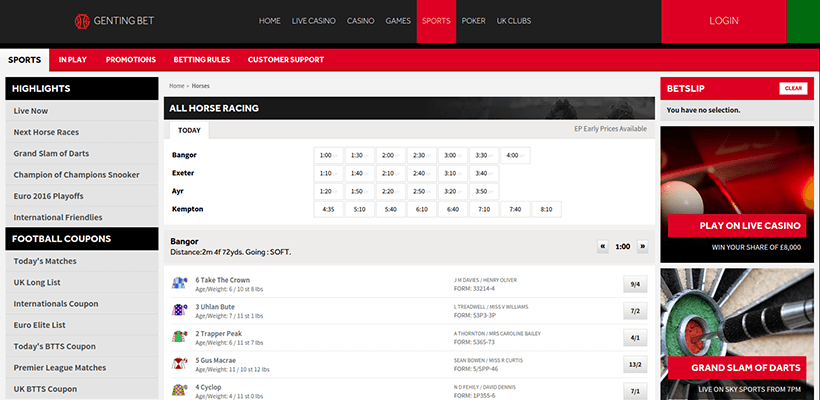Open Internationals Coupon link
Viewport: 820px width, 400px height.
82,304
